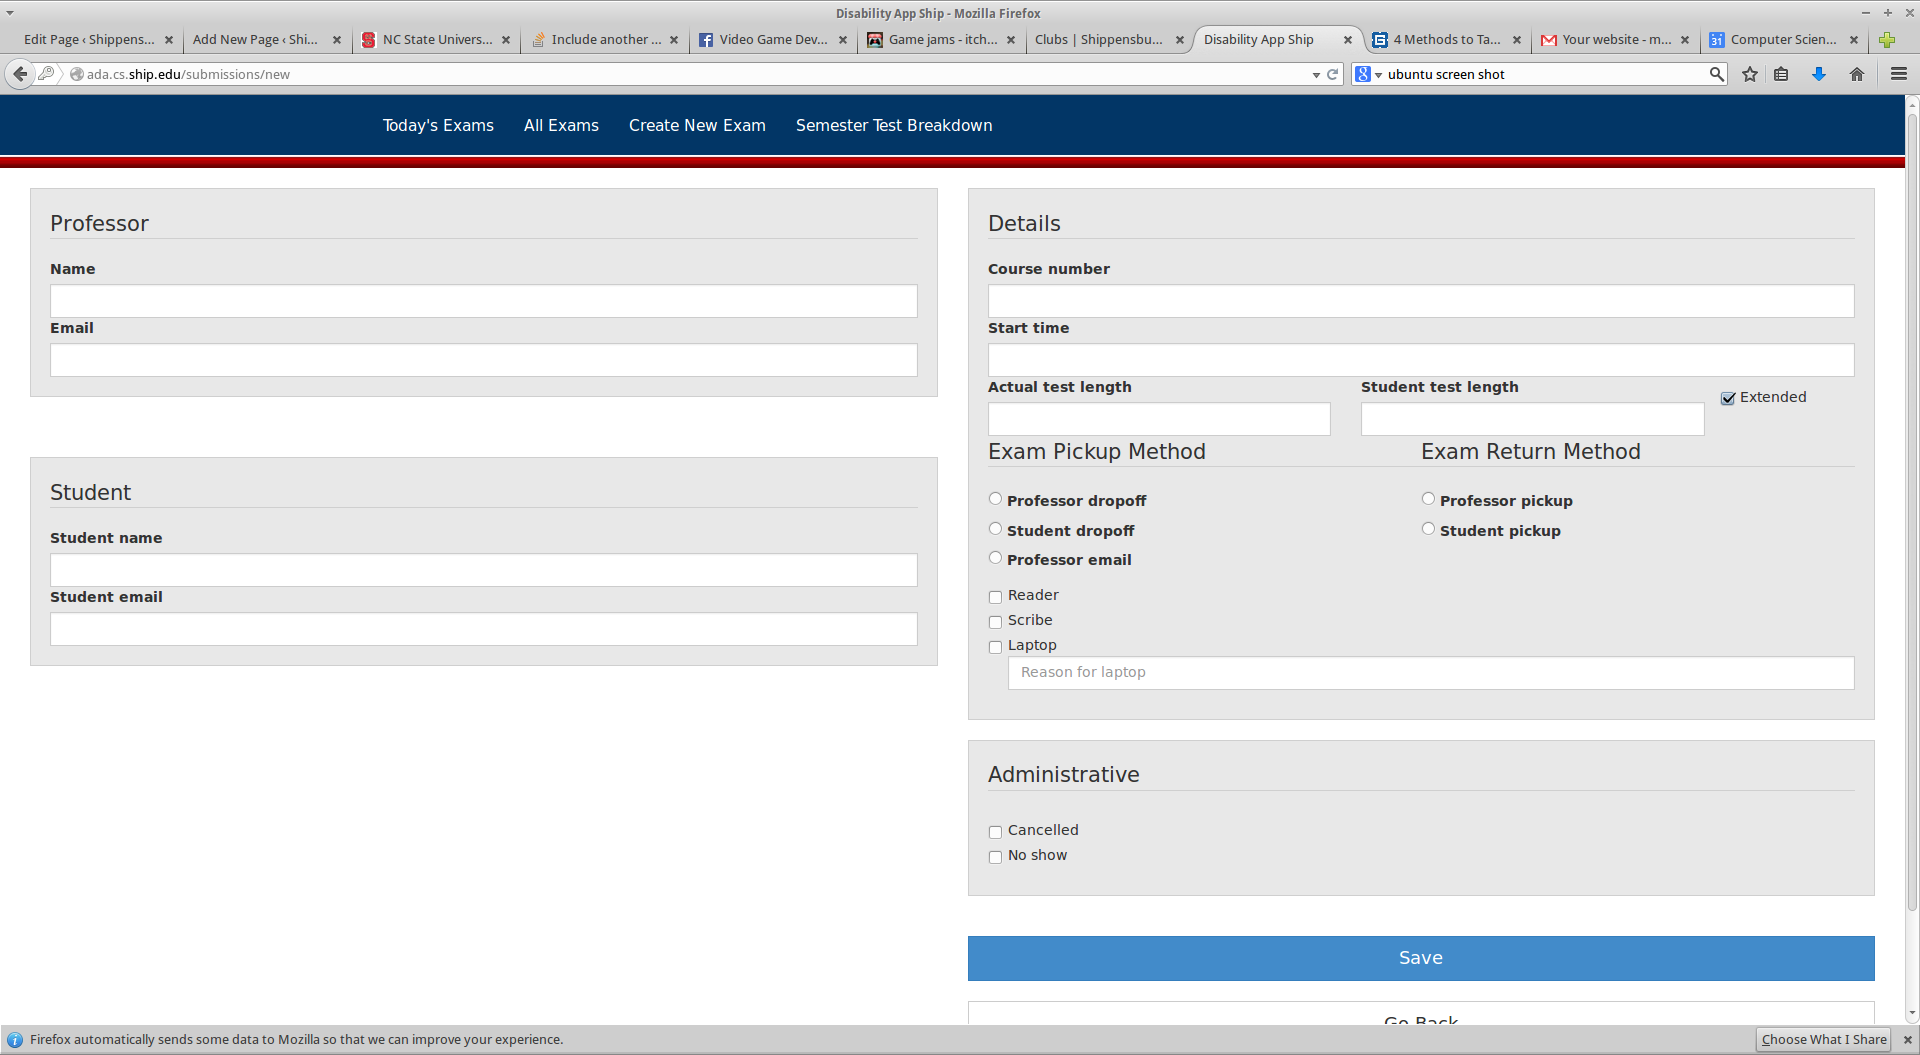Viewport: 1920px width, 1055px height.
Task: Switch to the Clubs | Shippensburg tab
Action: (1098, 40)
